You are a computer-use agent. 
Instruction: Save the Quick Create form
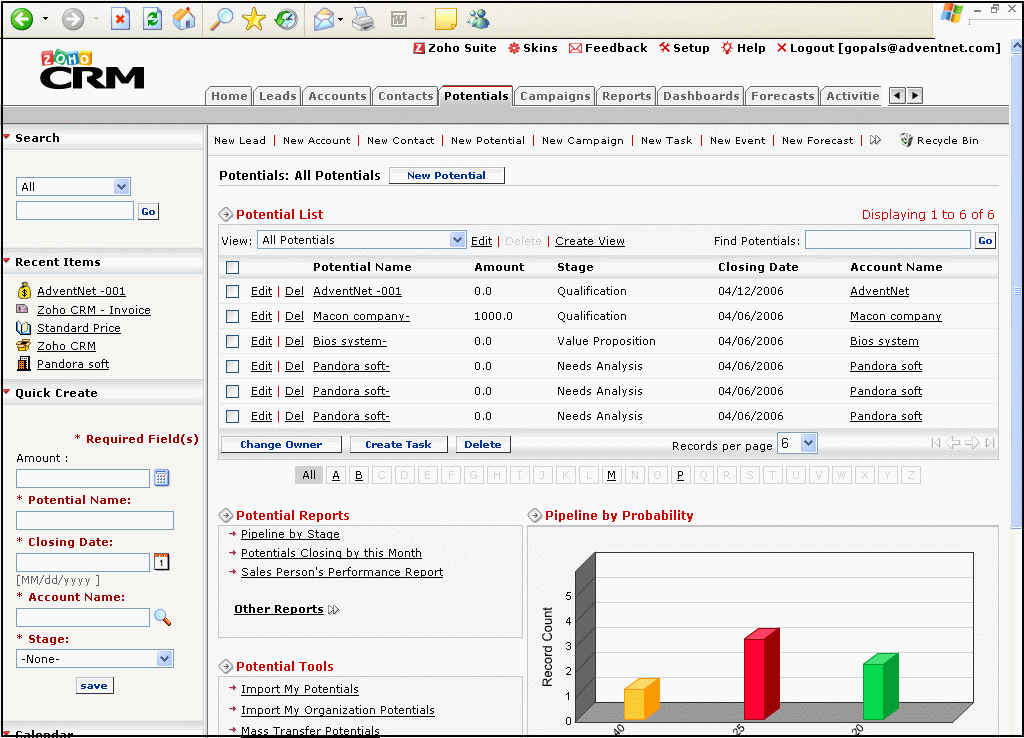tap(94, 686)
